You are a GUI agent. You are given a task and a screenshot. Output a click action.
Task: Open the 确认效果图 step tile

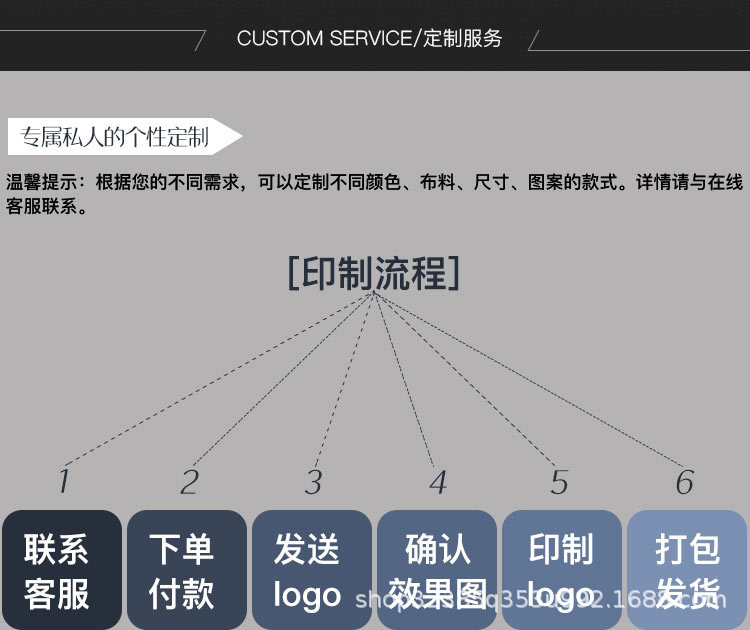coord(437,570)
